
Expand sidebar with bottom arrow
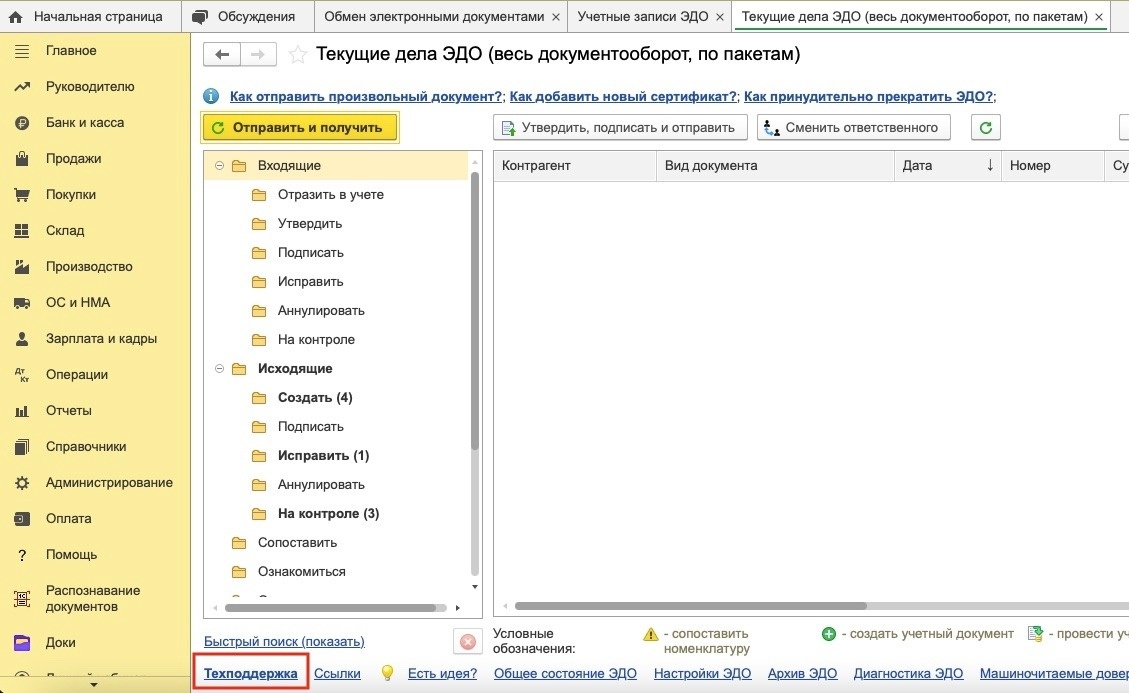[94, 685]
